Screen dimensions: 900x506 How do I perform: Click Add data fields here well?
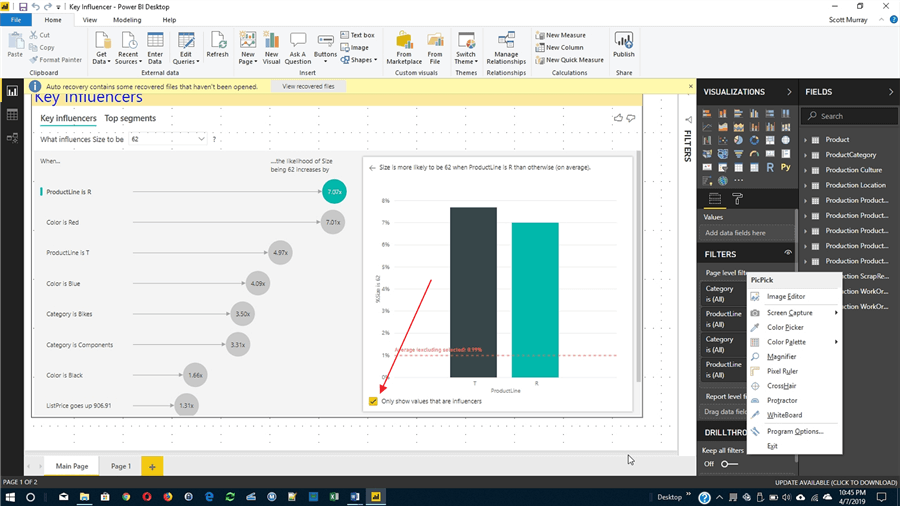(746, 233)
